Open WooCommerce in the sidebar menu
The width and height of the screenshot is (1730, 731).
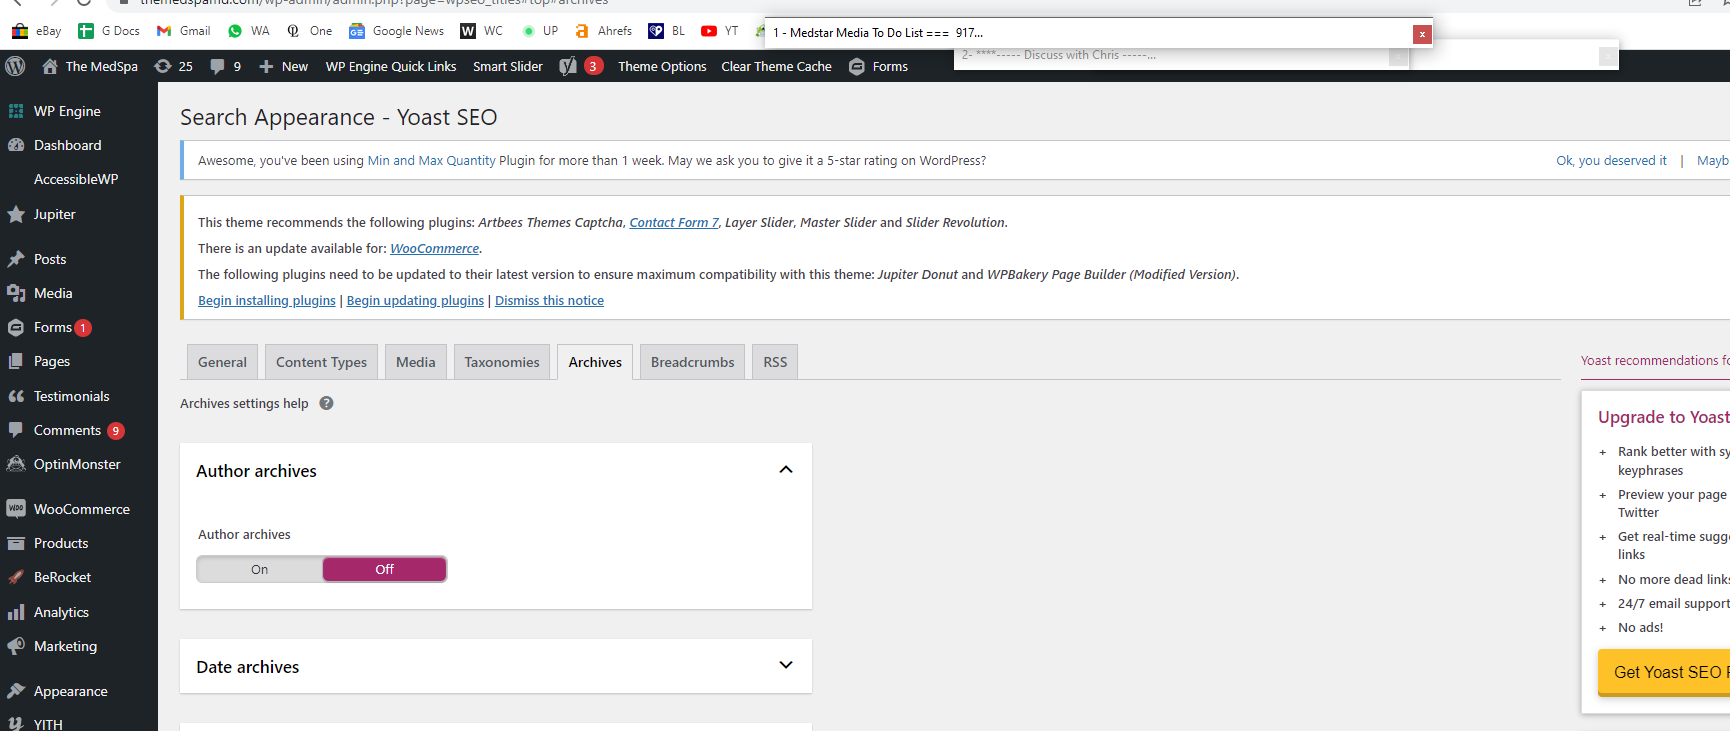pyautogui.click(x=79, y=509)
